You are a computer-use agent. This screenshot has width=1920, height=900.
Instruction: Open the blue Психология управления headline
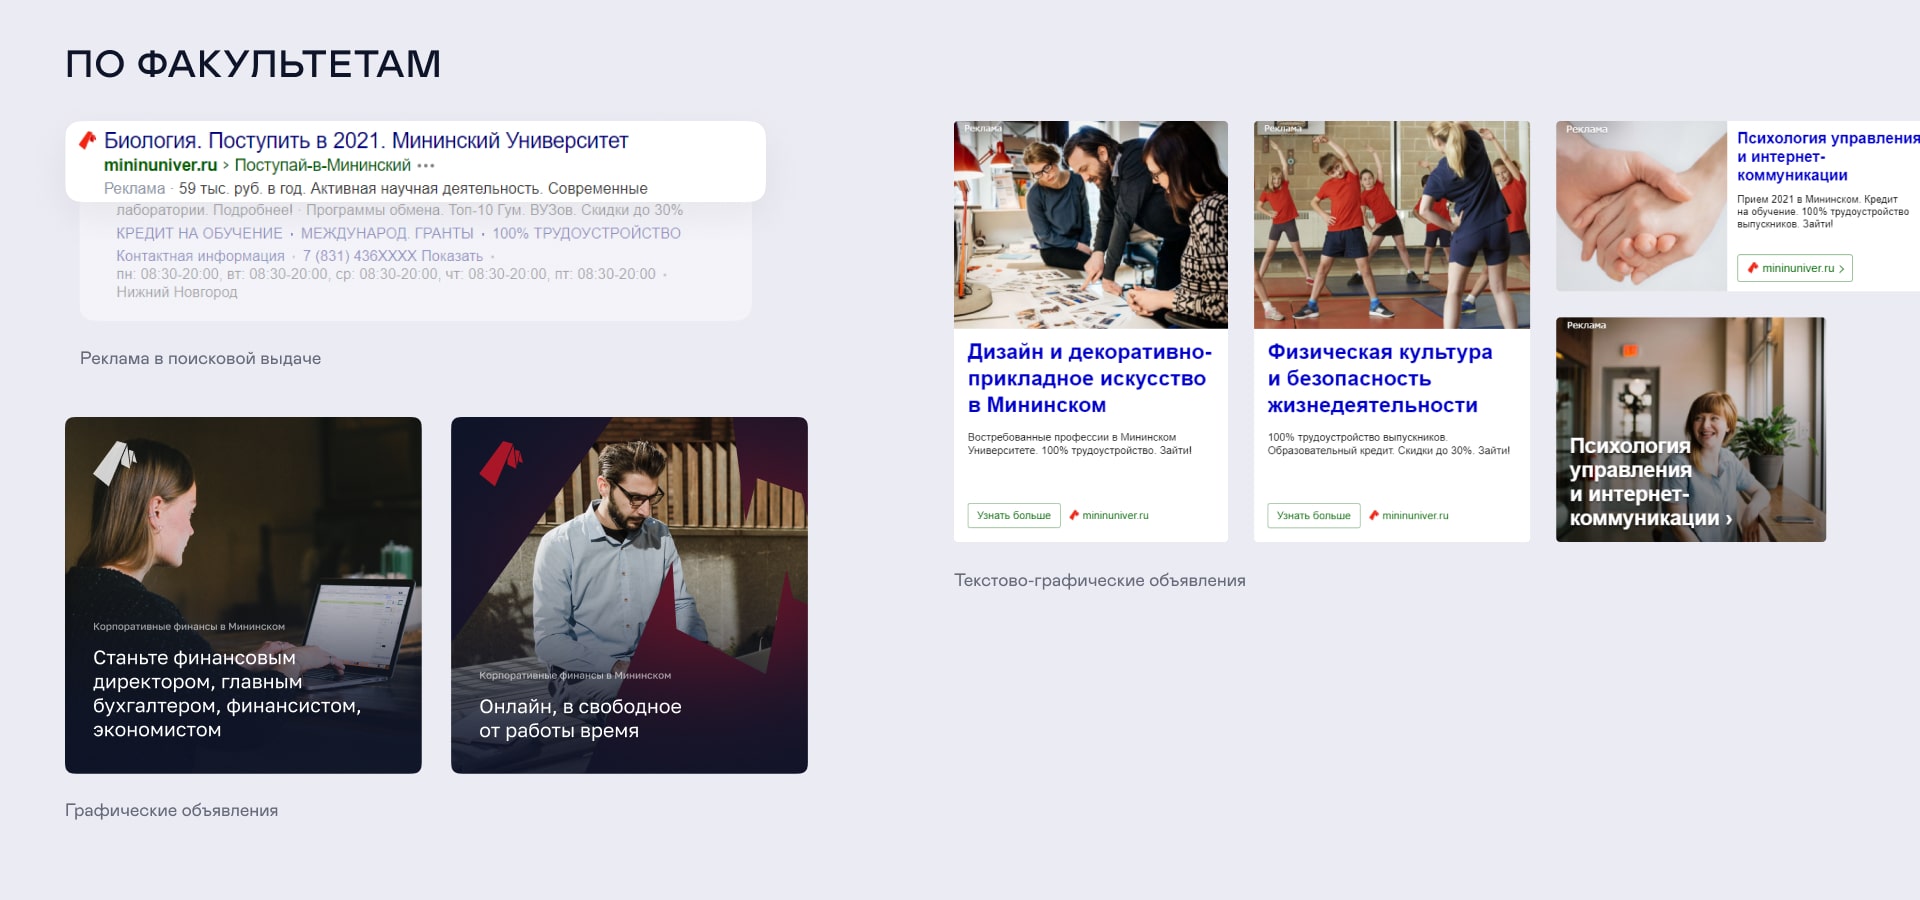(x=1828, y=156)
